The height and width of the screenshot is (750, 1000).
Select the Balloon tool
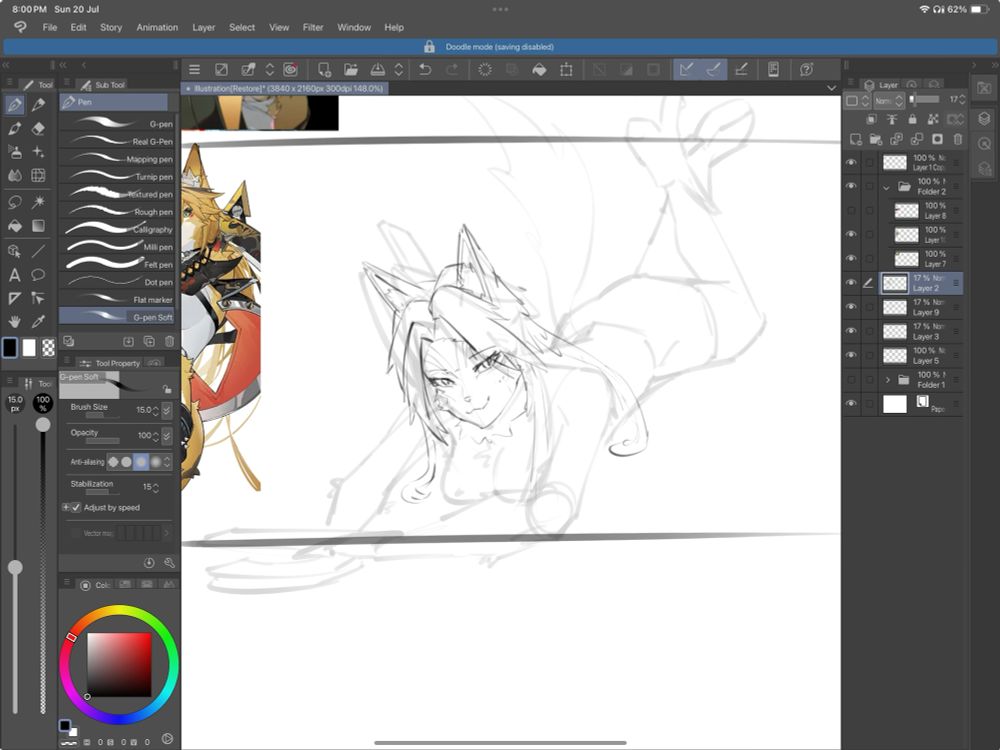38,275
